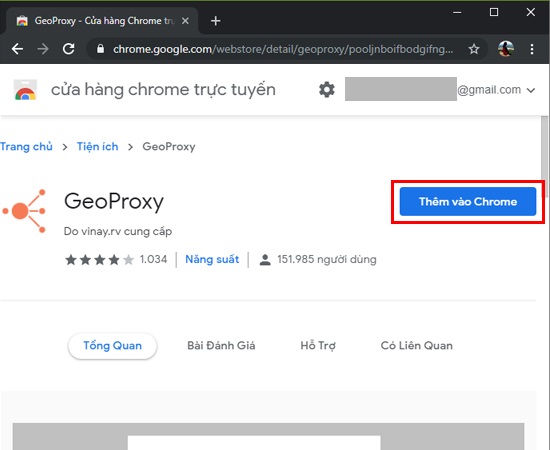The width and height of the screenshot is (550, 450).
Task: Click the extension screenshot preview
Action: click(268, 436)
